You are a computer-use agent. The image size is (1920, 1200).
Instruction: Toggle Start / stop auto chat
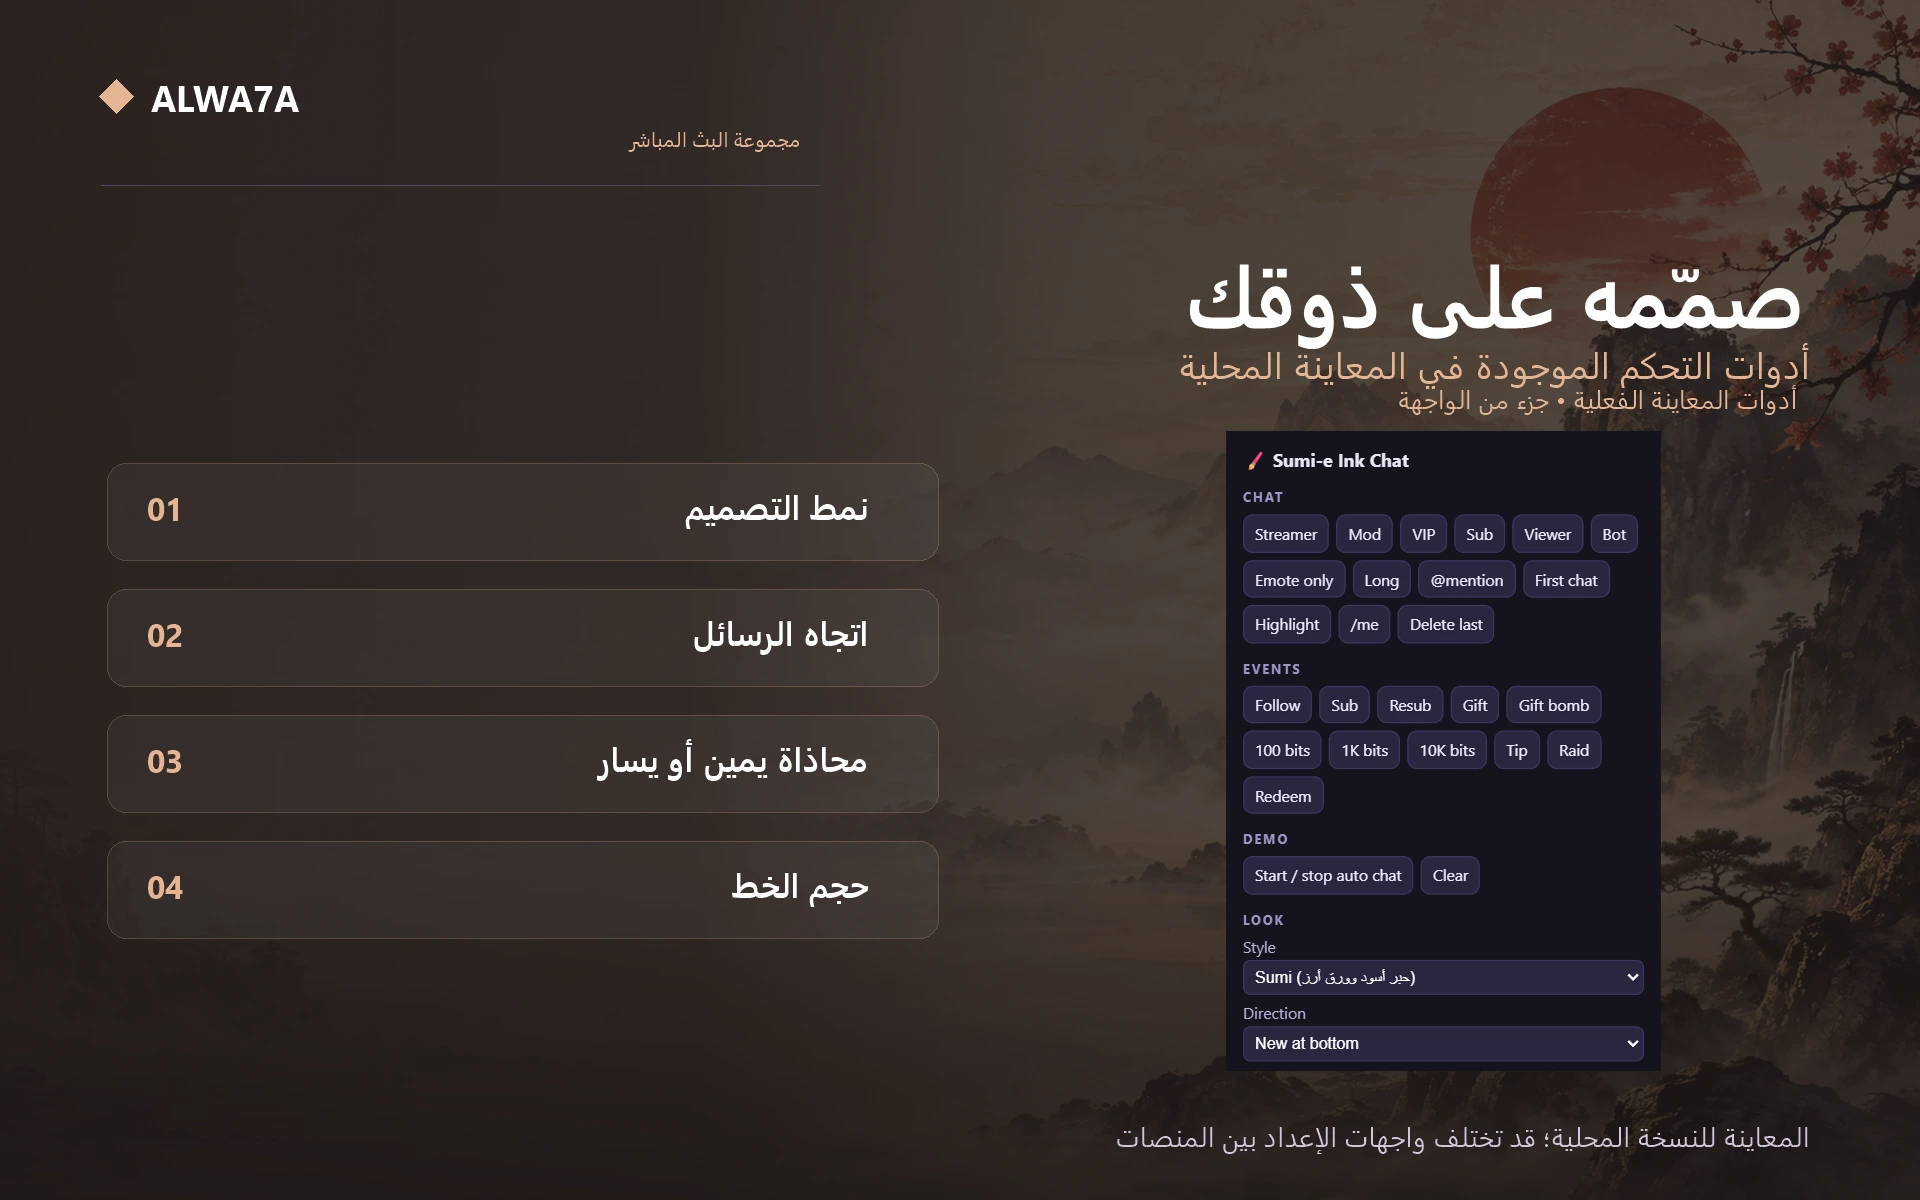pyautogui.click(x=1328, y=875)
